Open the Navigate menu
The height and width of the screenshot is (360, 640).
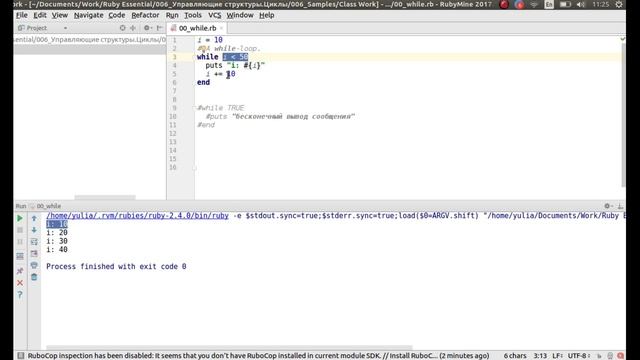89,15
